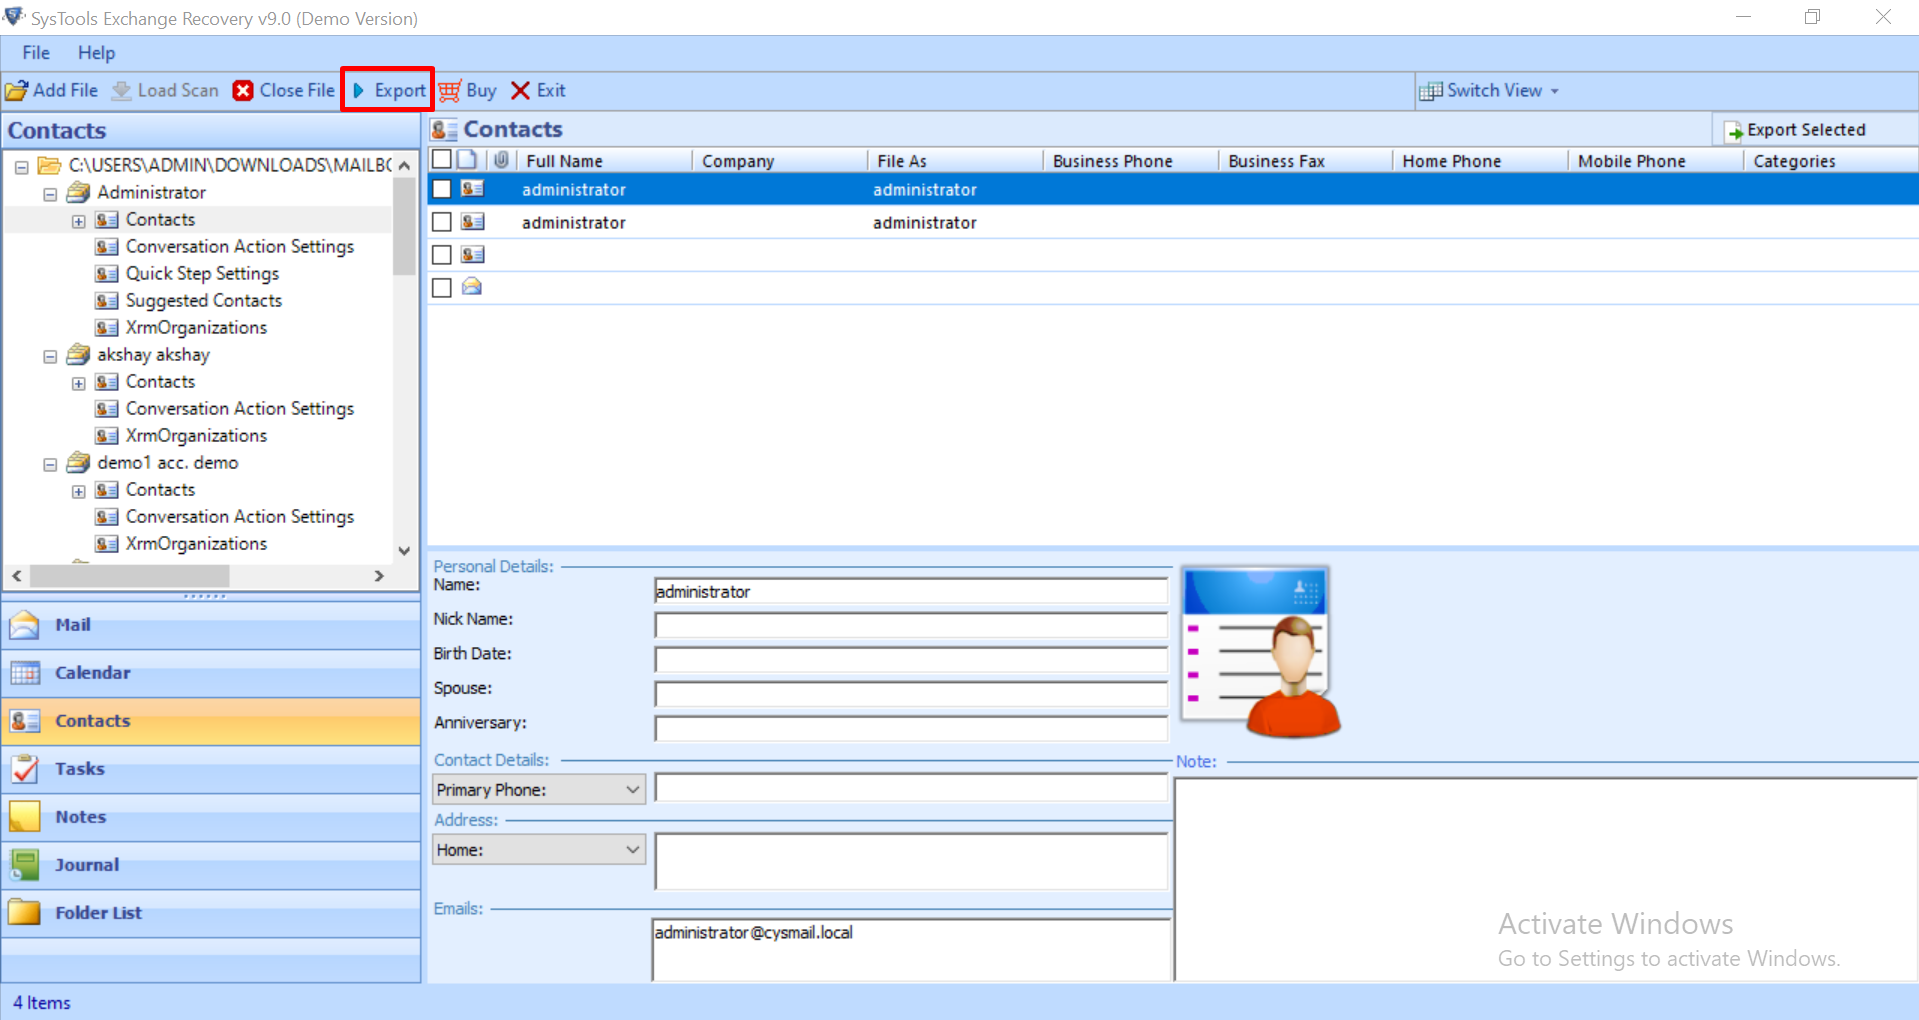Click the Mail envelope icon in sidebar
The width and height of the screenshot is (1919, 1020).
tap(25, 625)
